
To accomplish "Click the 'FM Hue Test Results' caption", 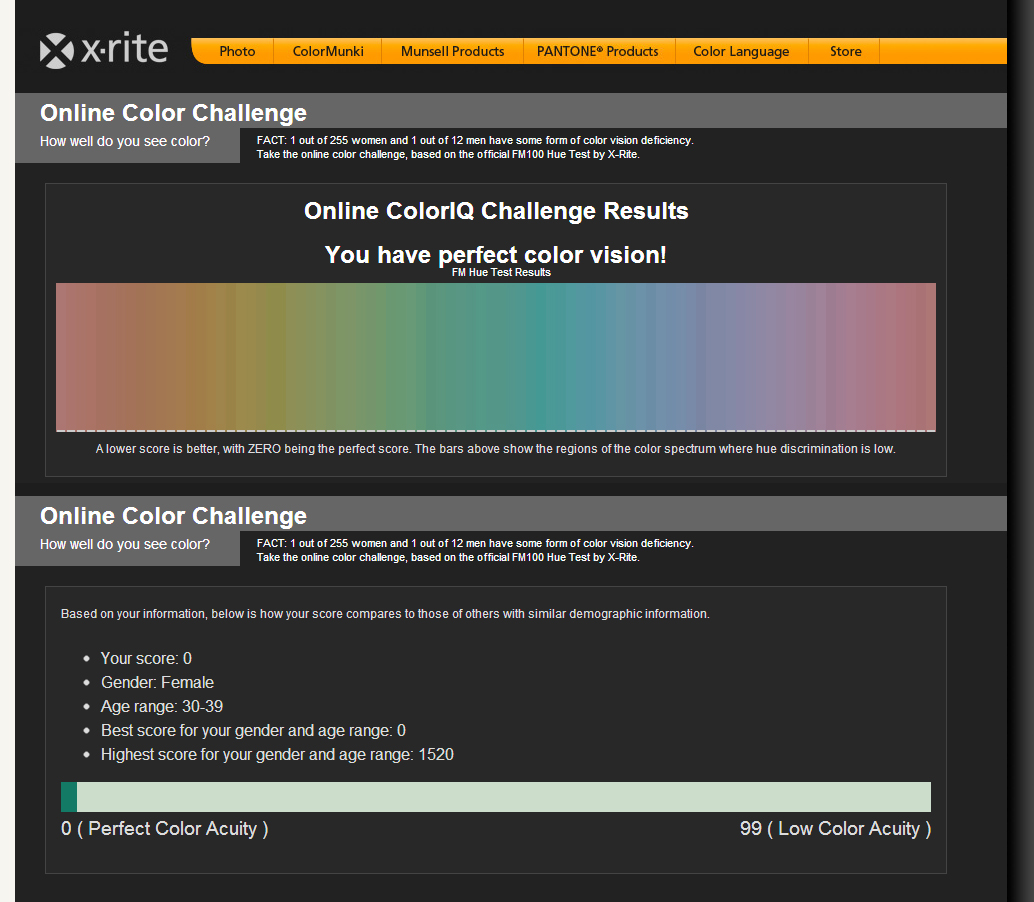I will coord(501,272).
